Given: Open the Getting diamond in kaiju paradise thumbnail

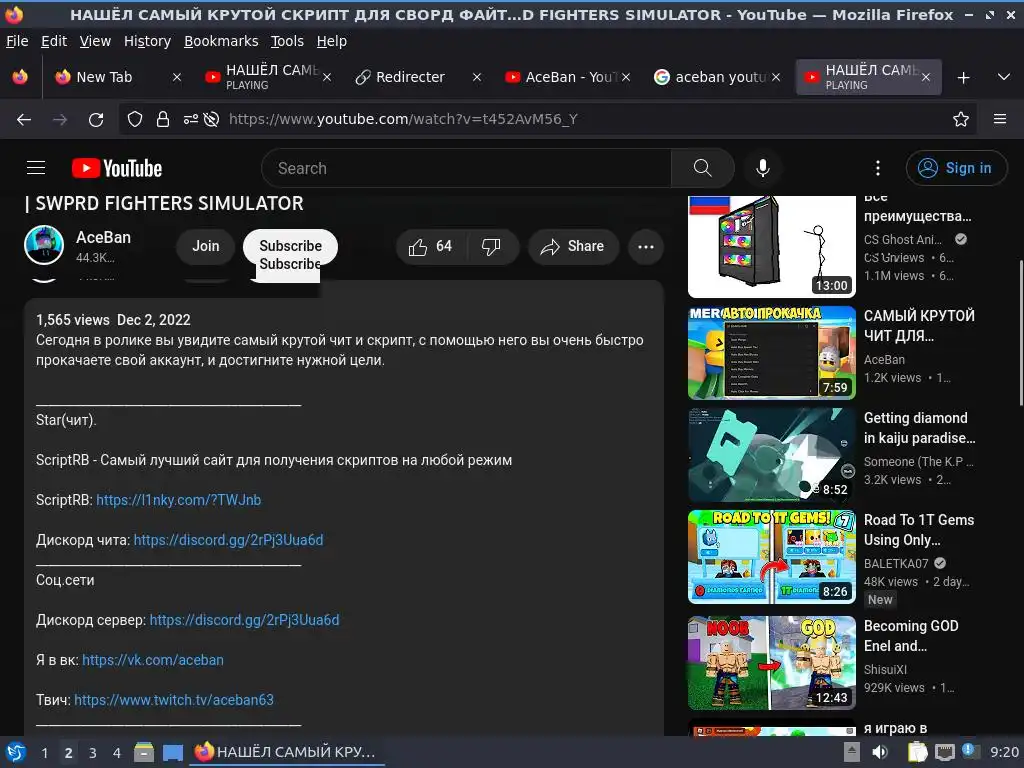Looking at the screenshot, I should pos(772,455).
